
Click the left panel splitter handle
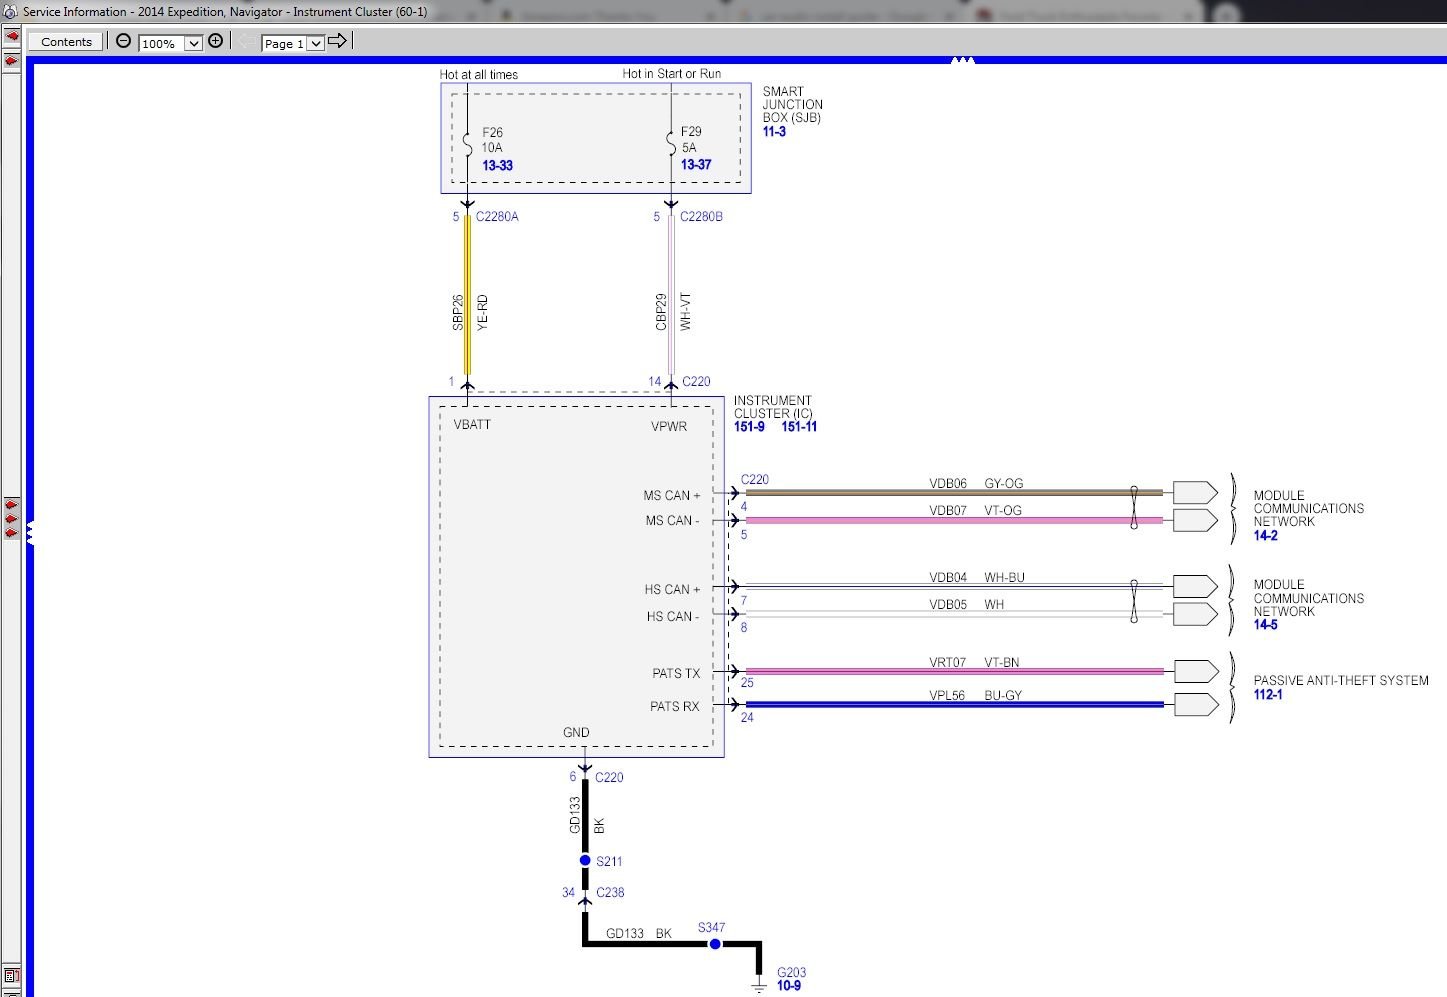[x=30, y=532]
